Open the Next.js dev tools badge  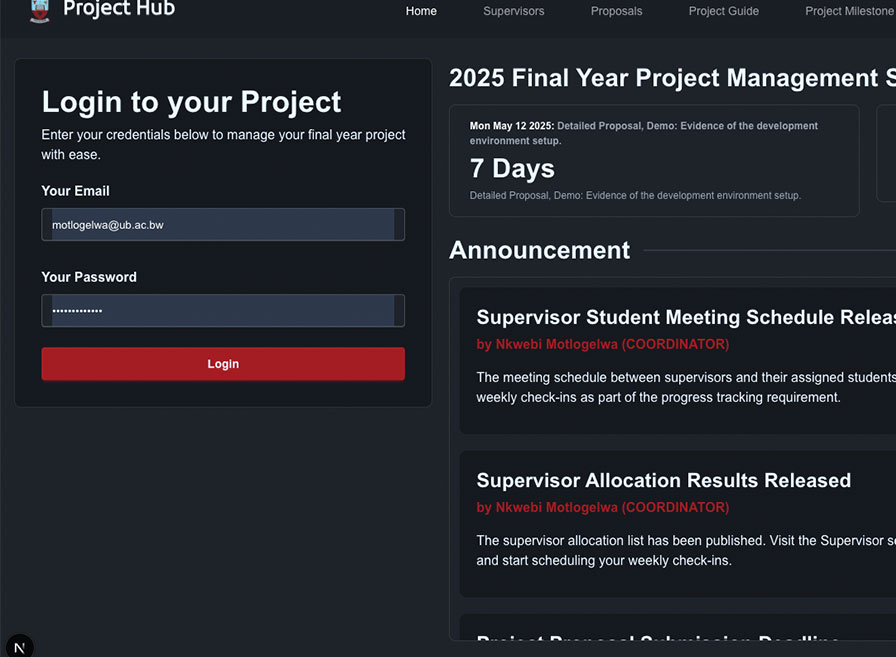click(x=20, y=645)
